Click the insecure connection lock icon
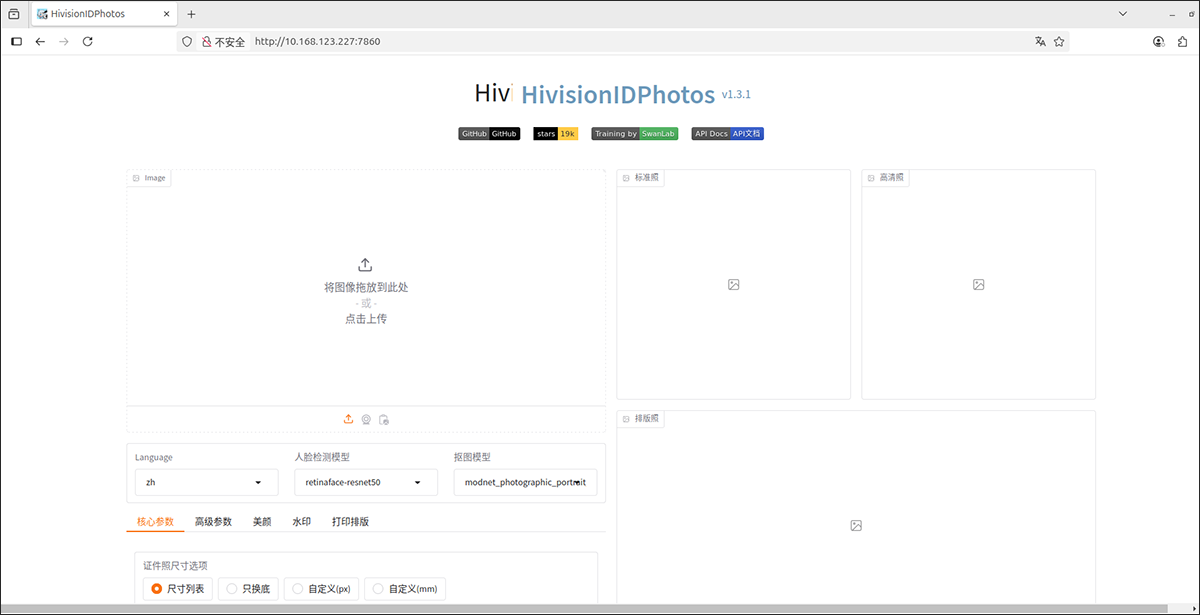The image size is (1200, 615). tap(206, 42)
